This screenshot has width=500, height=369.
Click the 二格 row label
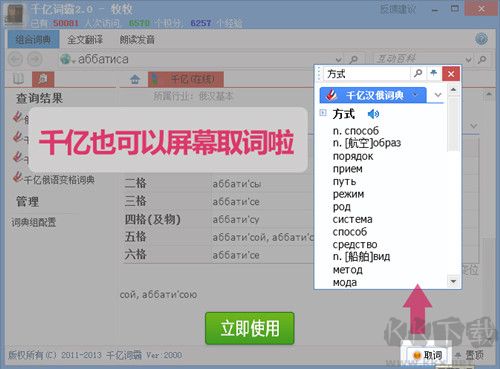tap(135, 183)
